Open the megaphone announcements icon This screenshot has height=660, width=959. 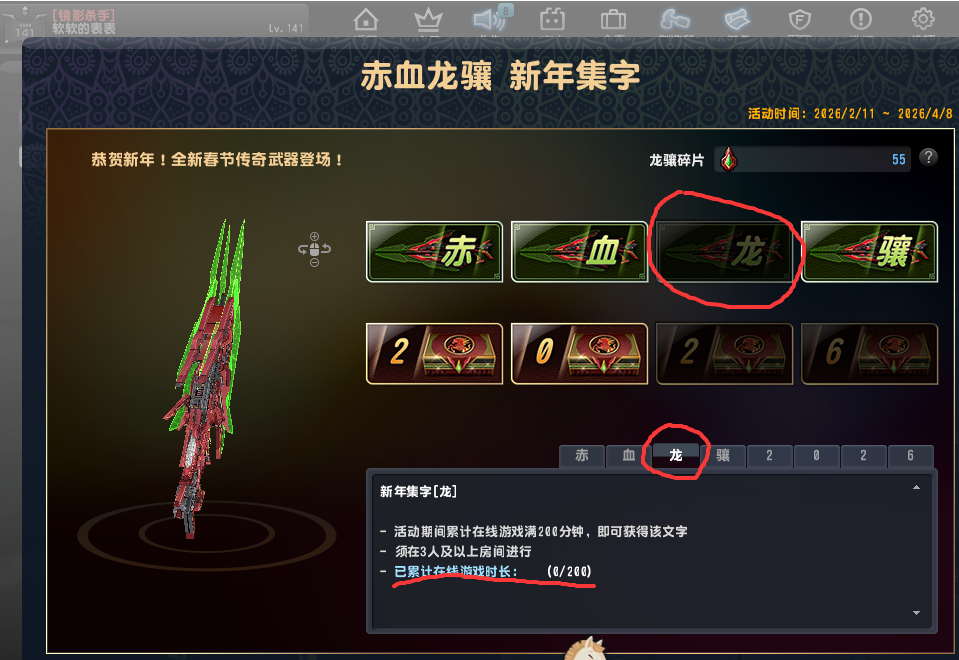click(489, 20)
